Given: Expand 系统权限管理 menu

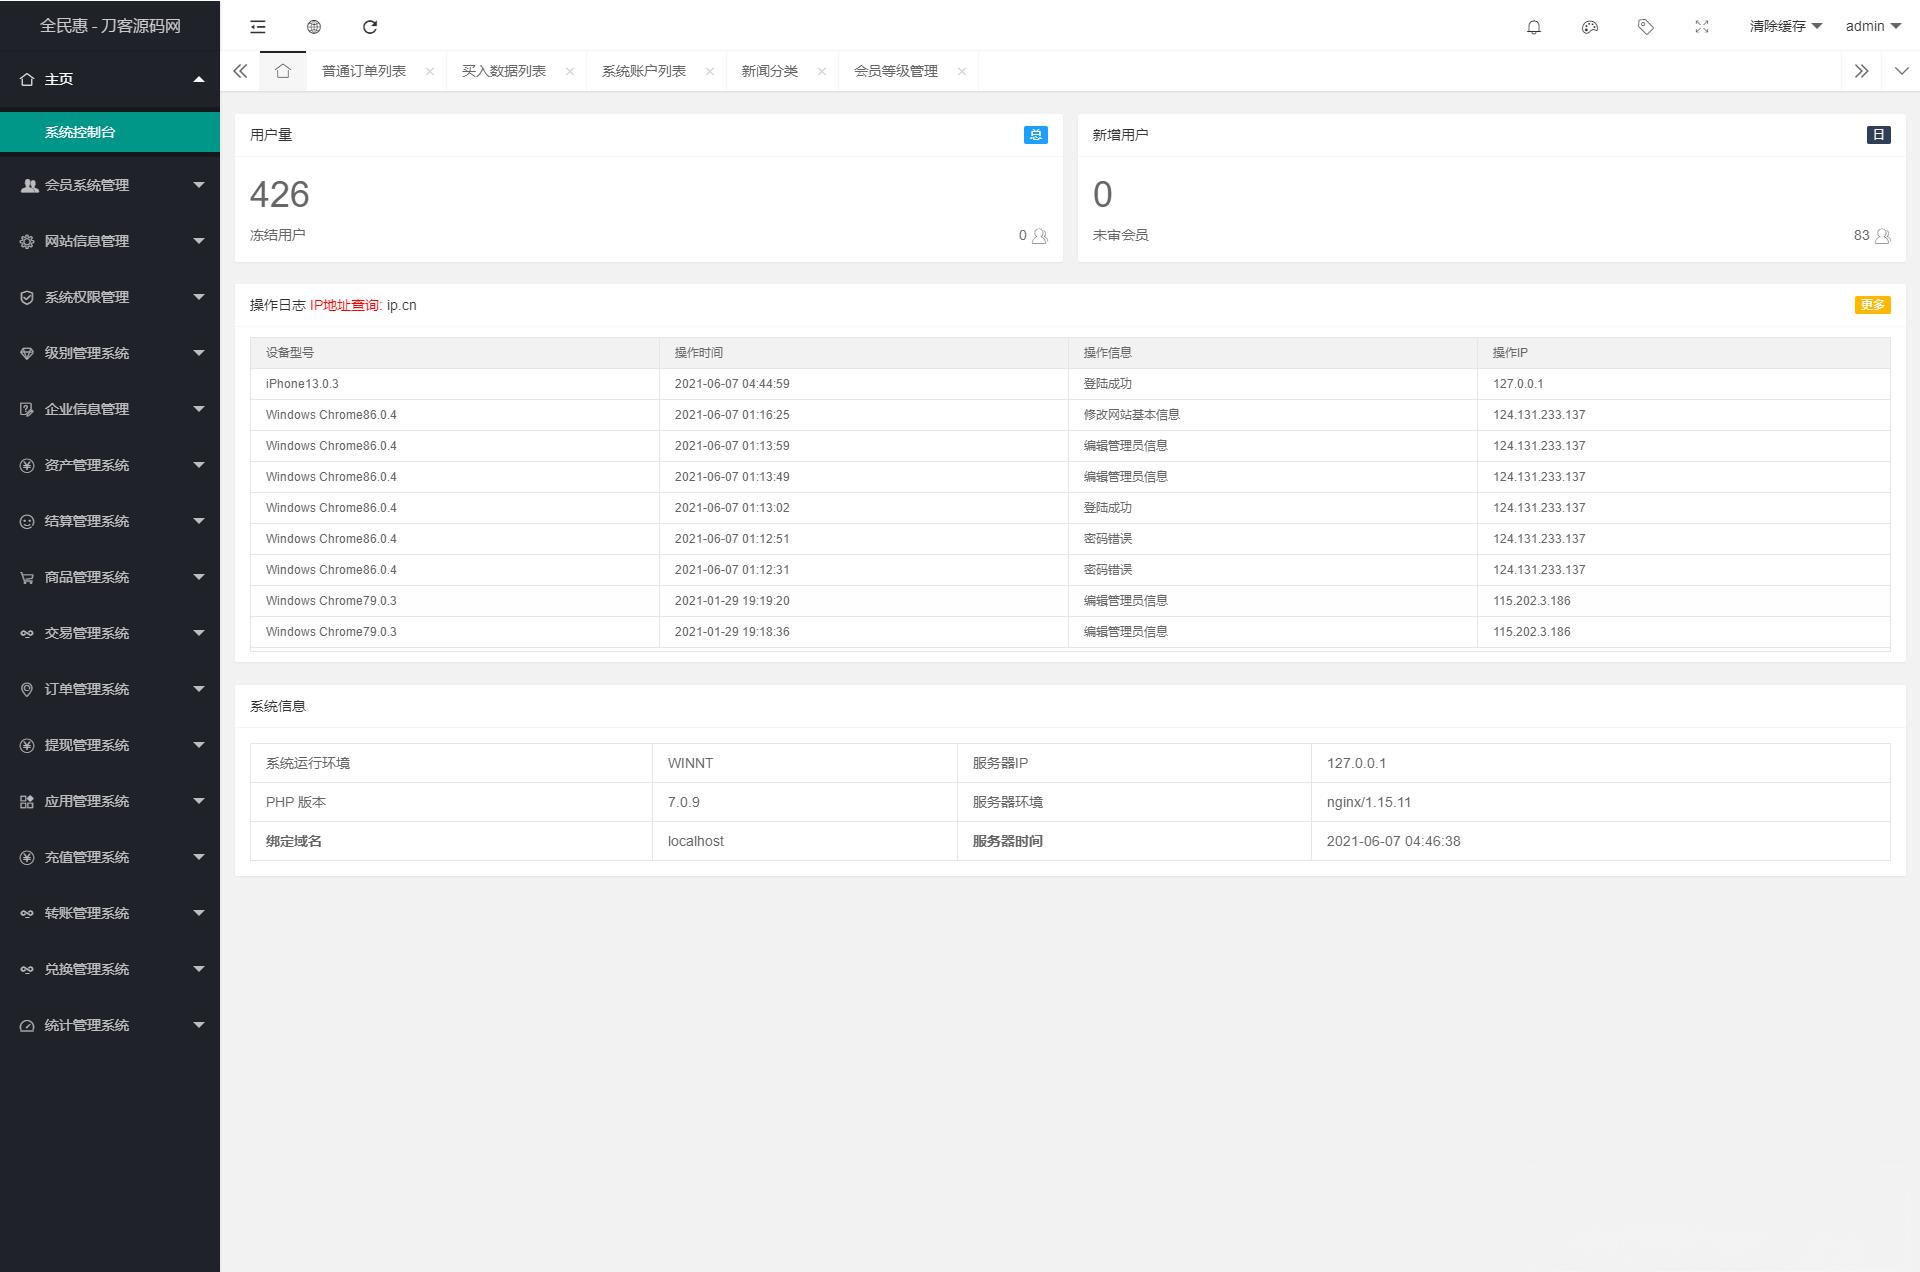Looking at the screenshot, I should tap(110, 297).
